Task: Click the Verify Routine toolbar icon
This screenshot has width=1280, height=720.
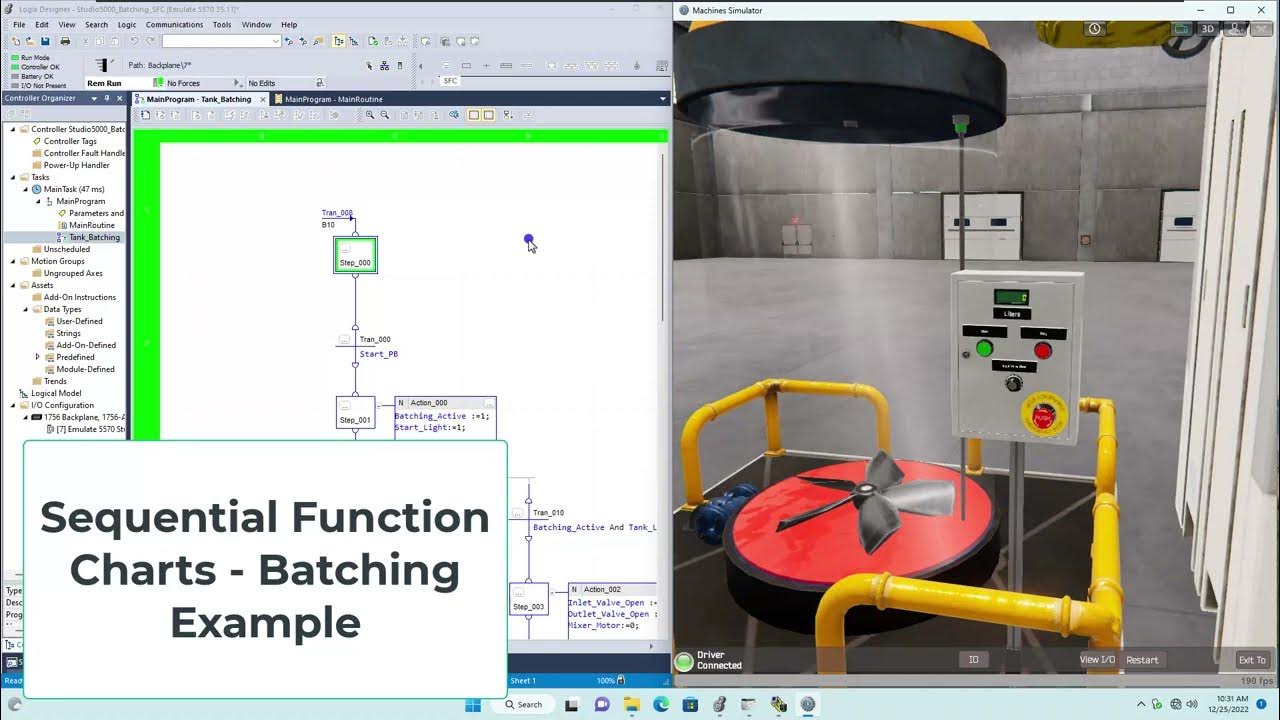Action: [x=373, y=41]
